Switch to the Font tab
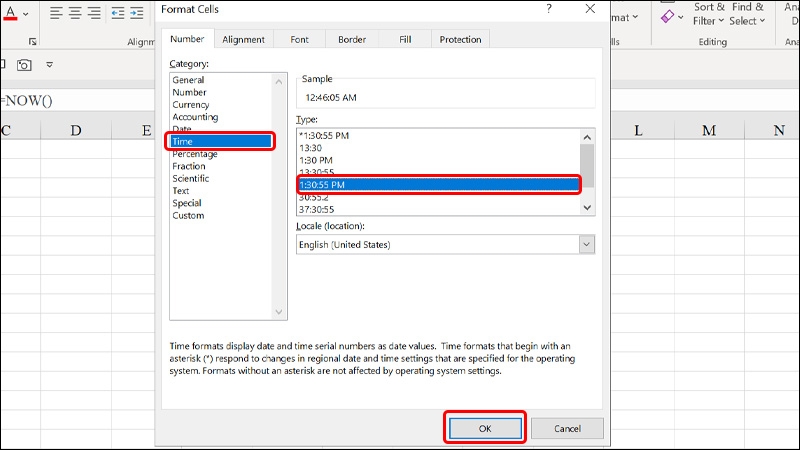 [x=299, y=39]
